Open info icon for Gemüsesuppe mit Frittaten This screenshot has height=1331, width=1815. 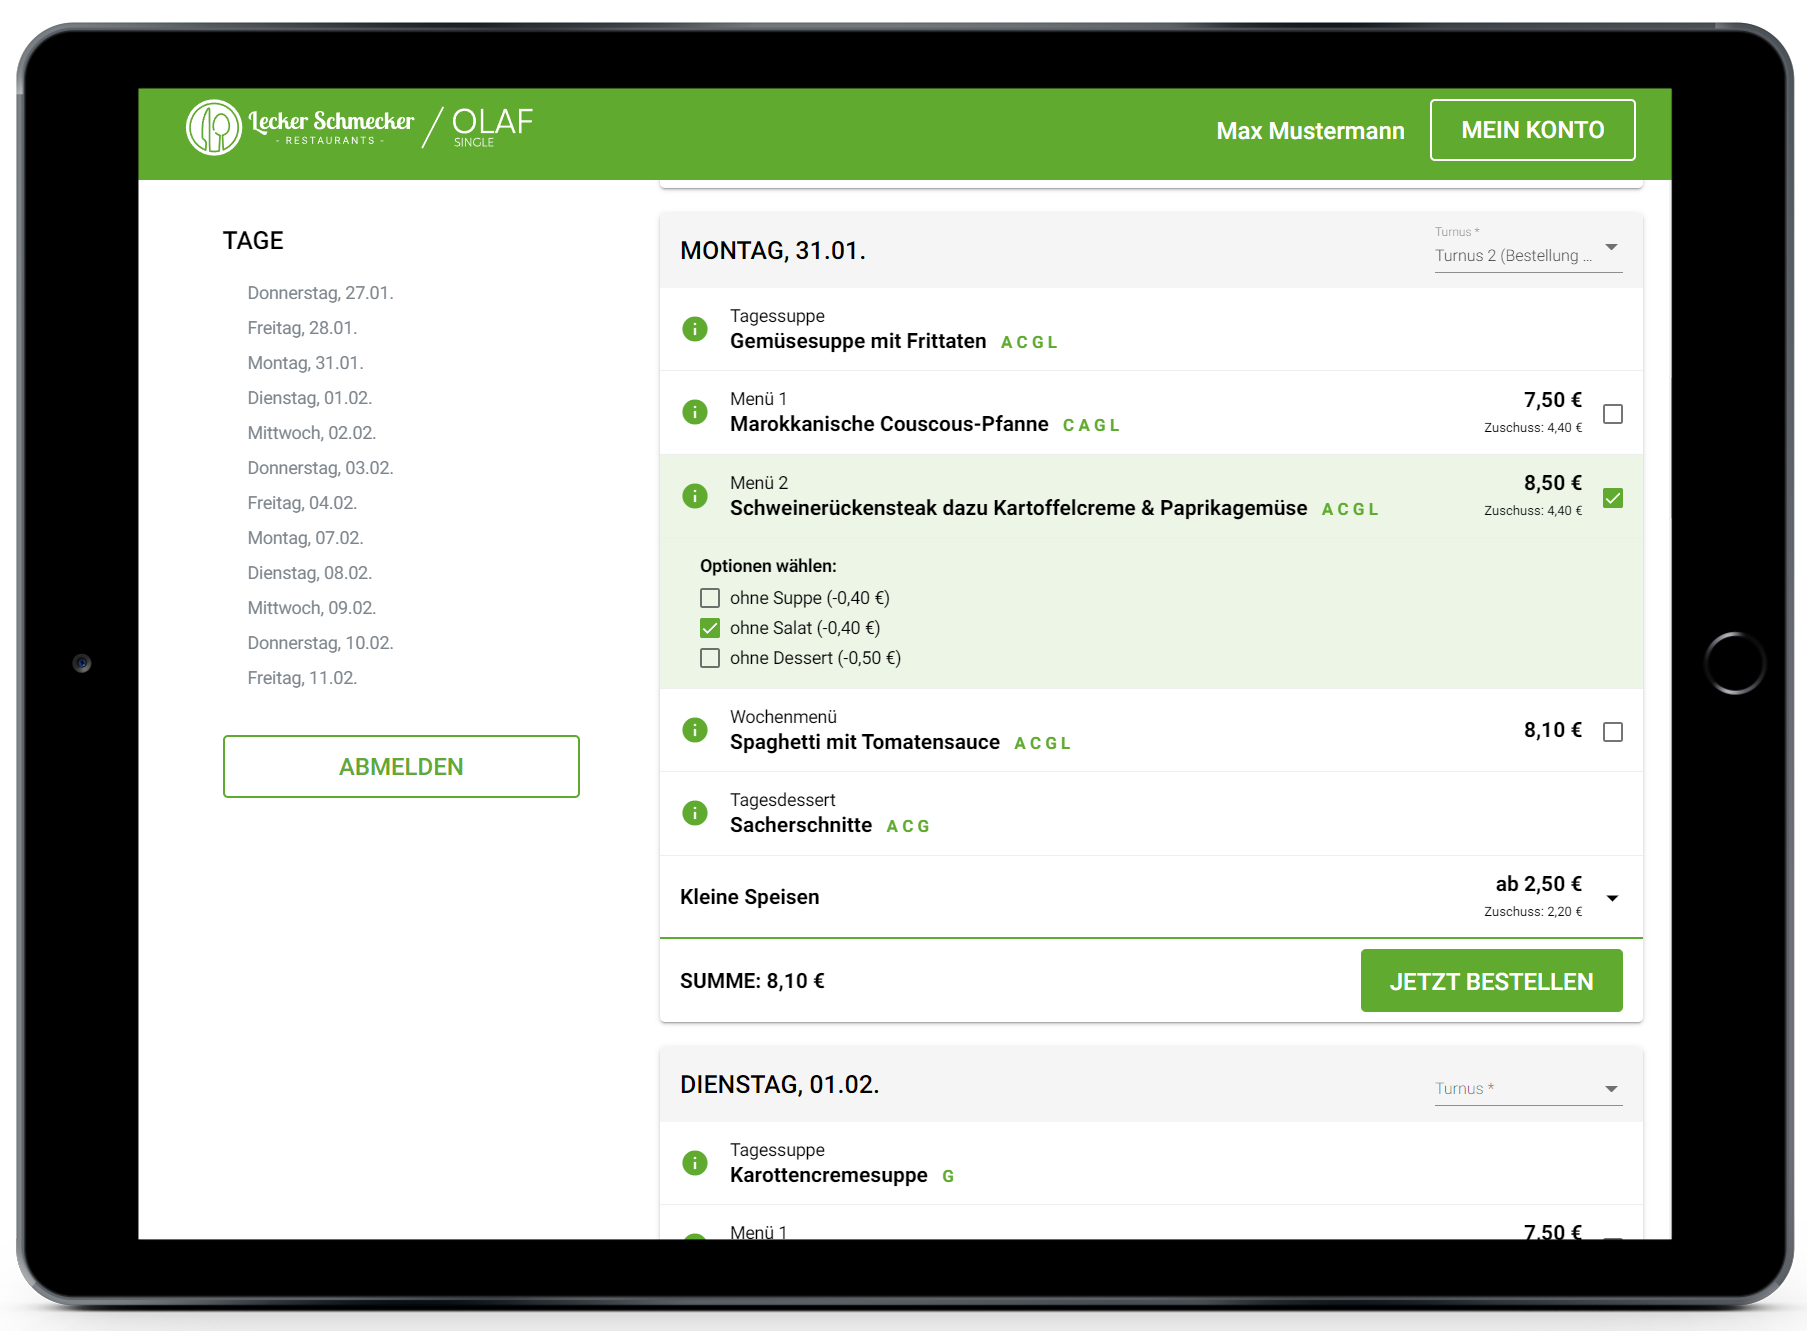click(695, 329)
